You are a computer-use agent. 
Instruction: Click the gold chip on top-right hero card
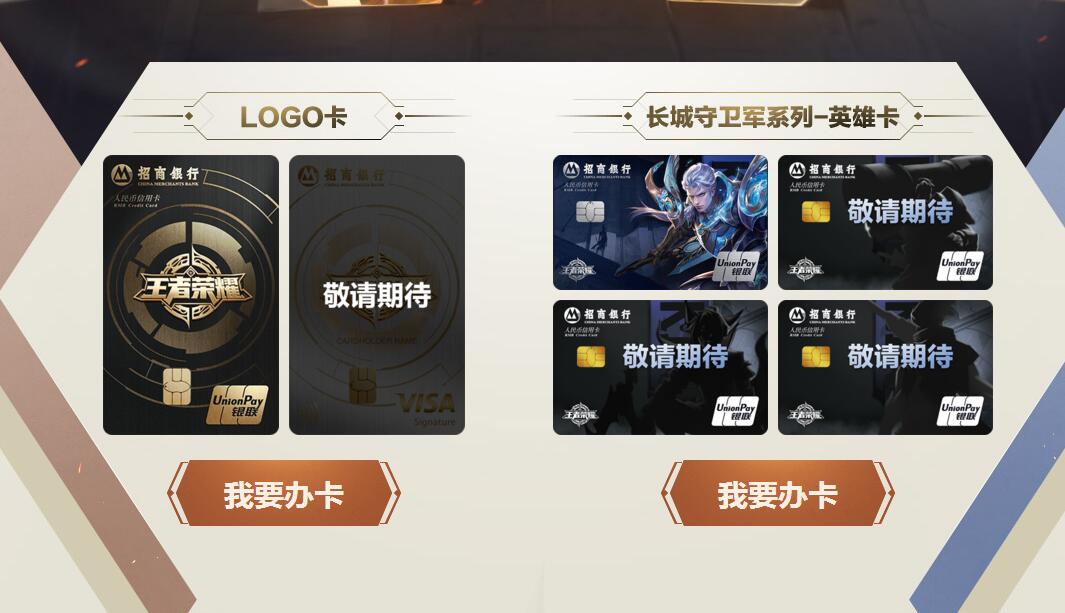pos(816,212)
